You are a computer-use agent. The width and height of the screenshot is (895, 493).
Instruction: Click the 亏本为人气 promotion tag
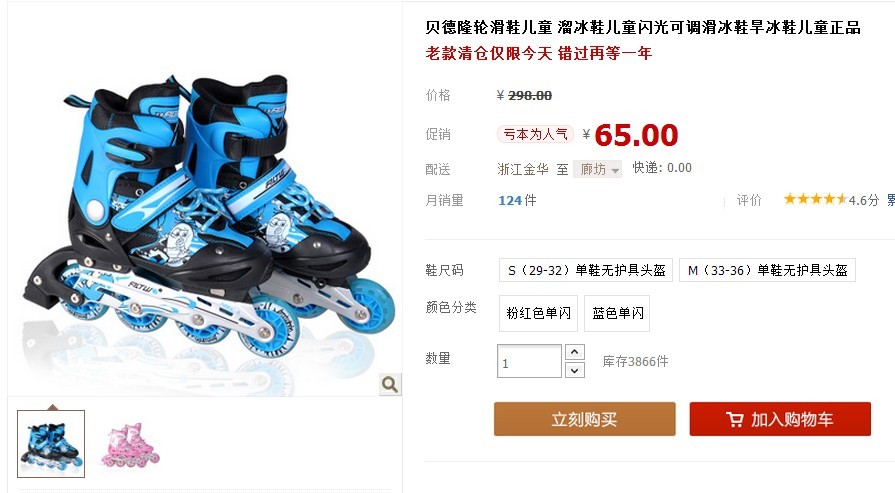535,134
